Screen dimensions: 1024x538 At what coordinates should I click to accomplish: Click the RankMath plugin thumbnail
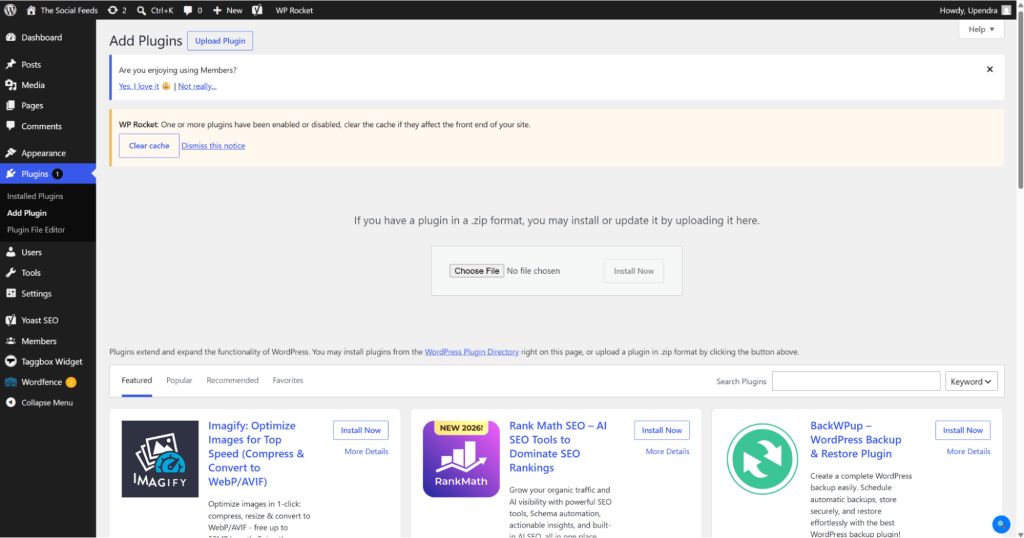point(461,459)
